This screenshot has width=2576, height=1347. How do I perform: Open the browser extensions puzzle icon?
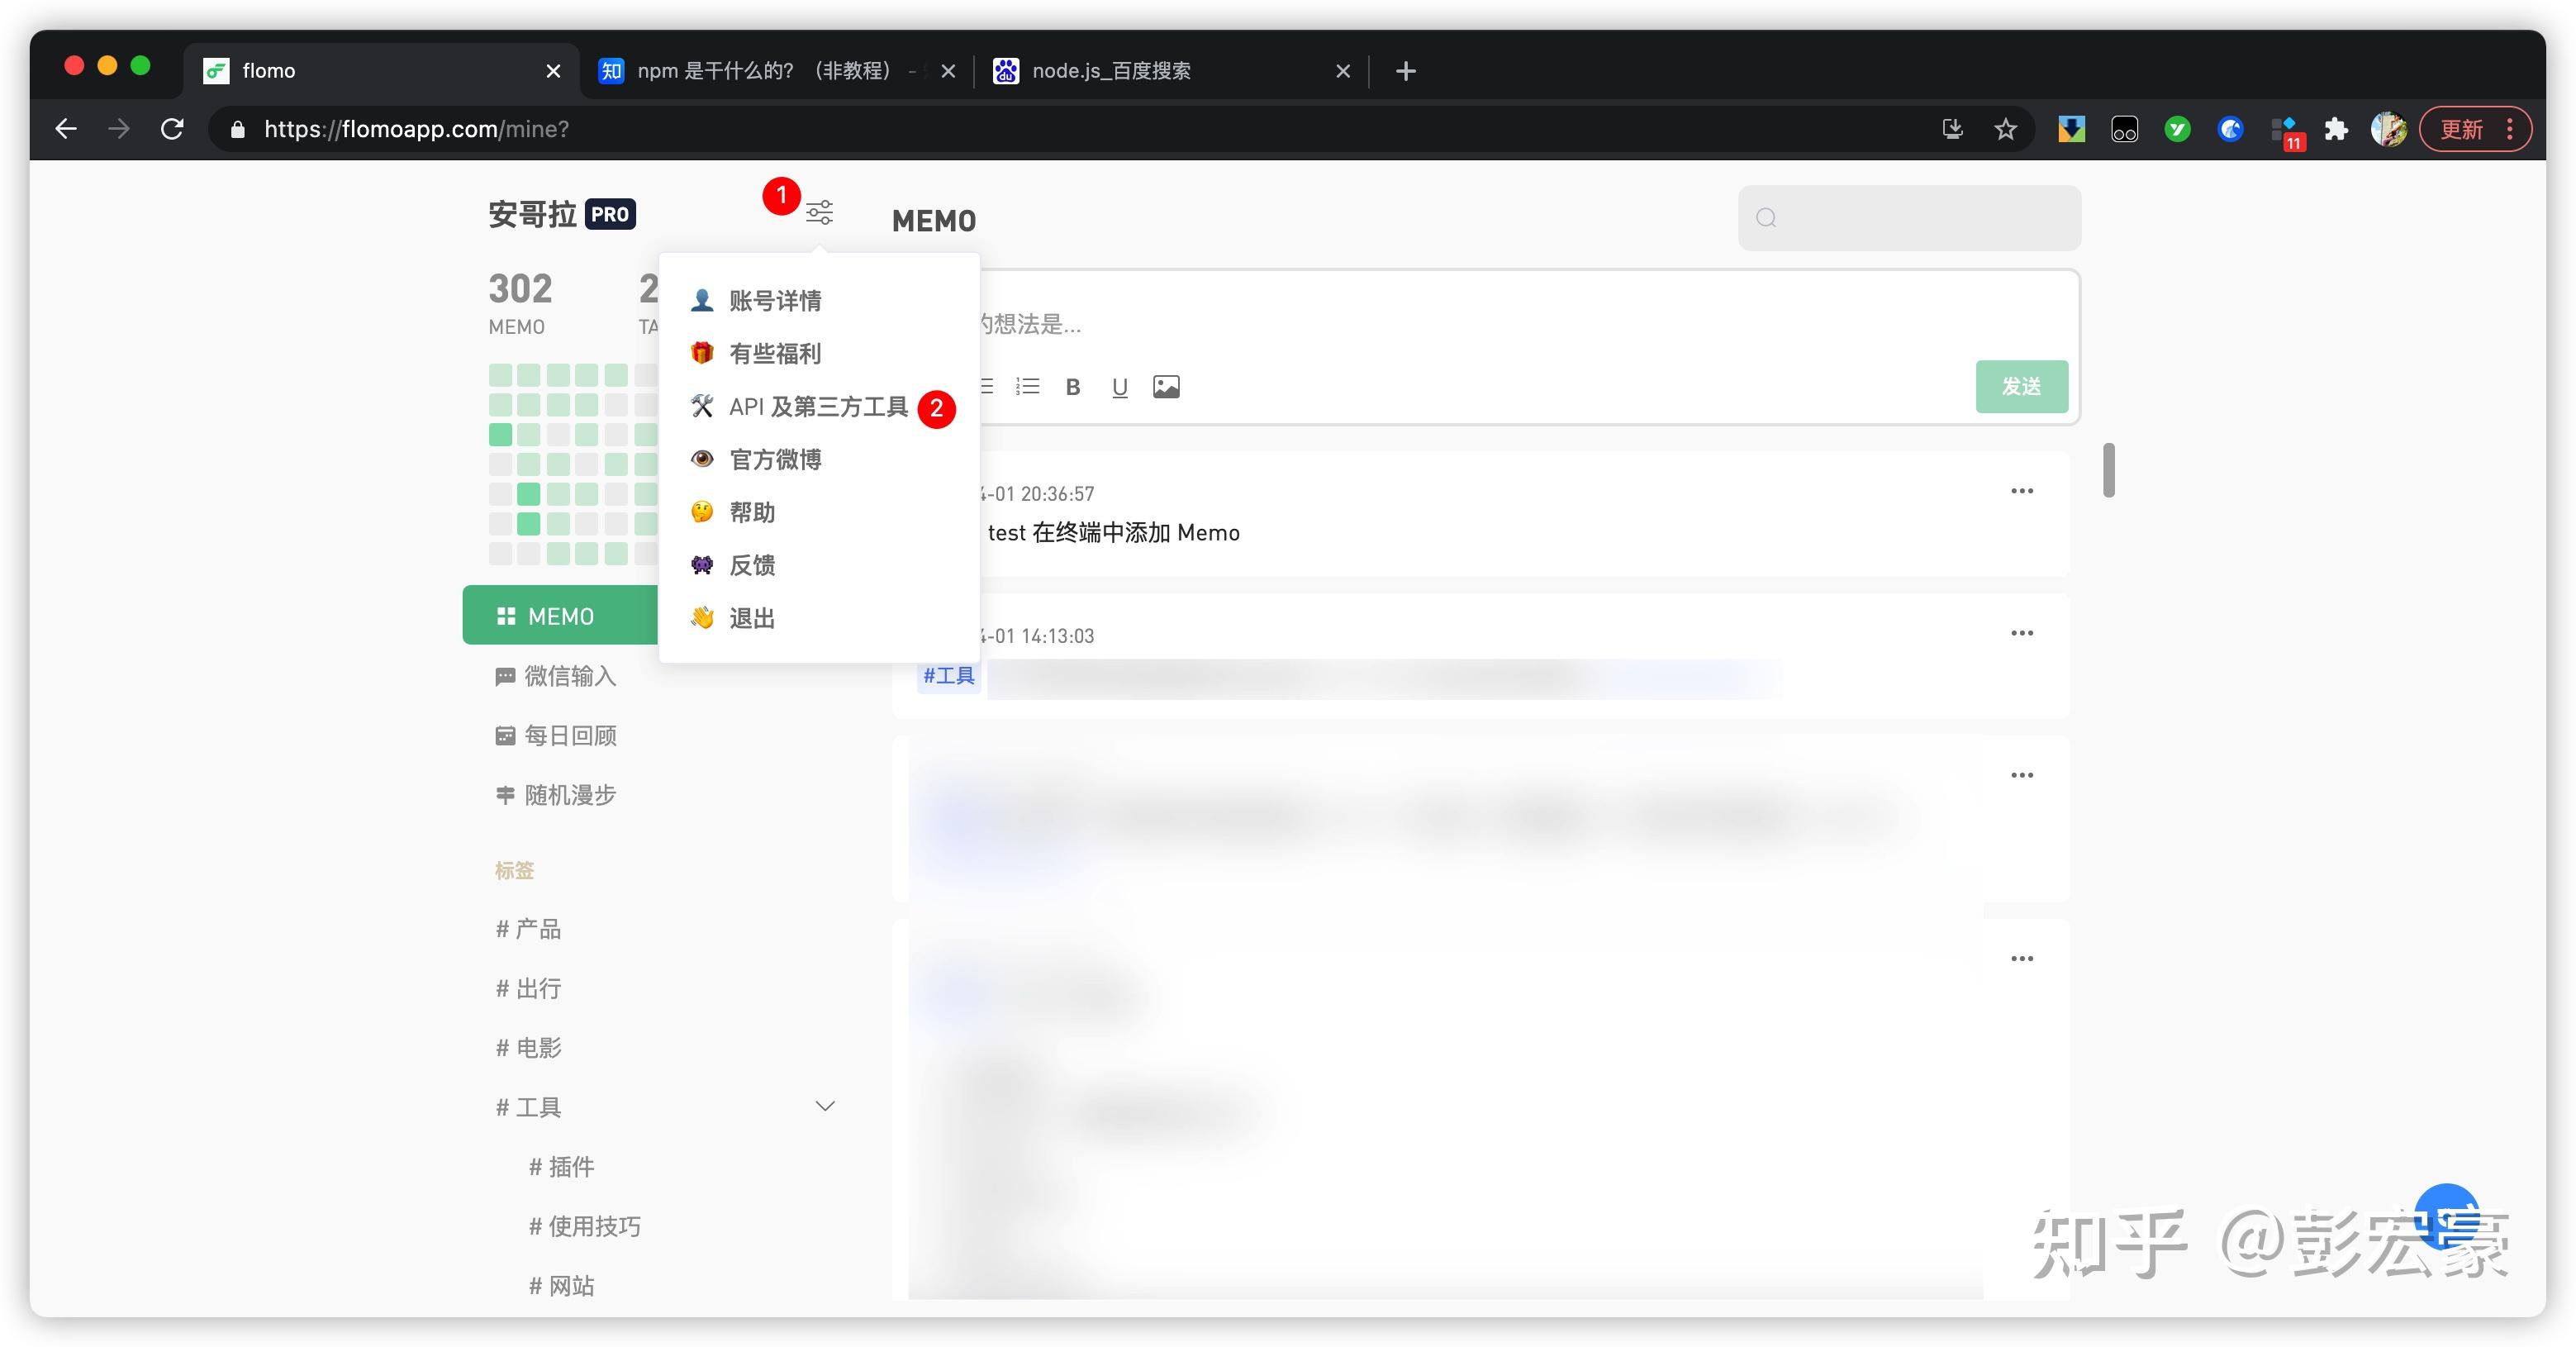point(2336,129)
